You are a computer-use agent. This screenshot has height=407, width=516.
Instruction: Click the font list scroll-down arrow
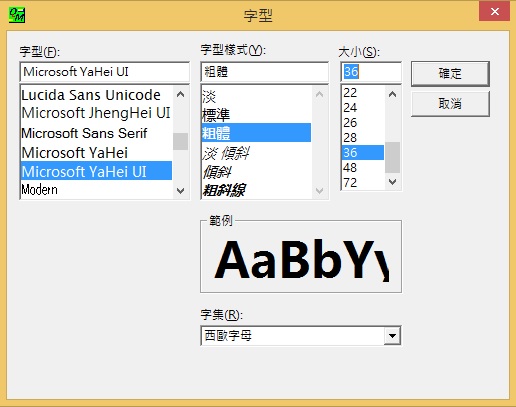coord(180,191)
